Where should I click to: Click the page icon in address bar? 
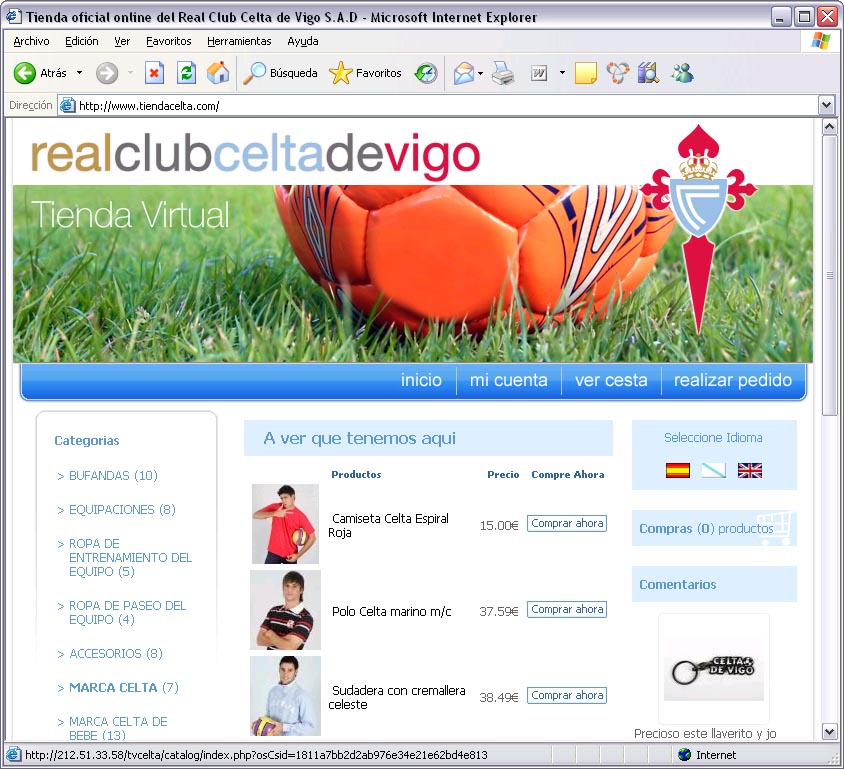click(x=67, y=105)
